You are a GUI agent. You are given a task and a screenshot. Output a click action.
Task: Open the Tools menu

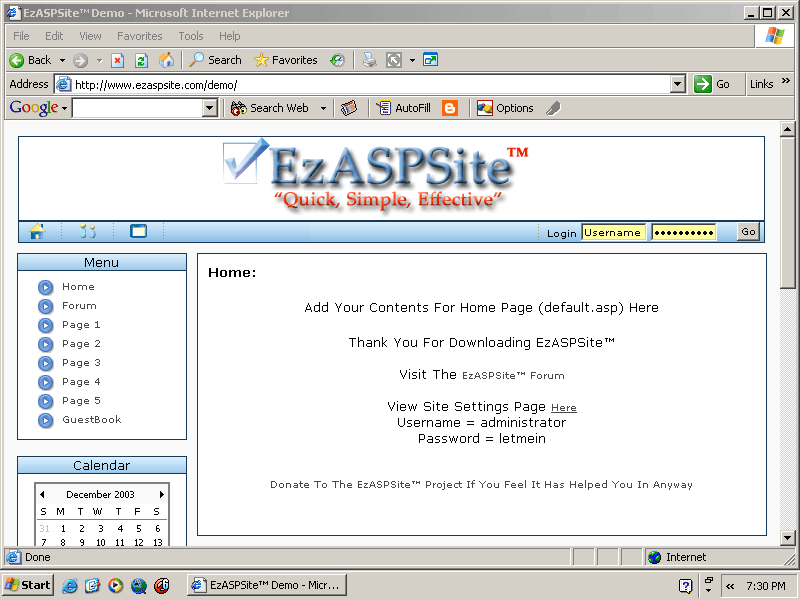[191, 36]
